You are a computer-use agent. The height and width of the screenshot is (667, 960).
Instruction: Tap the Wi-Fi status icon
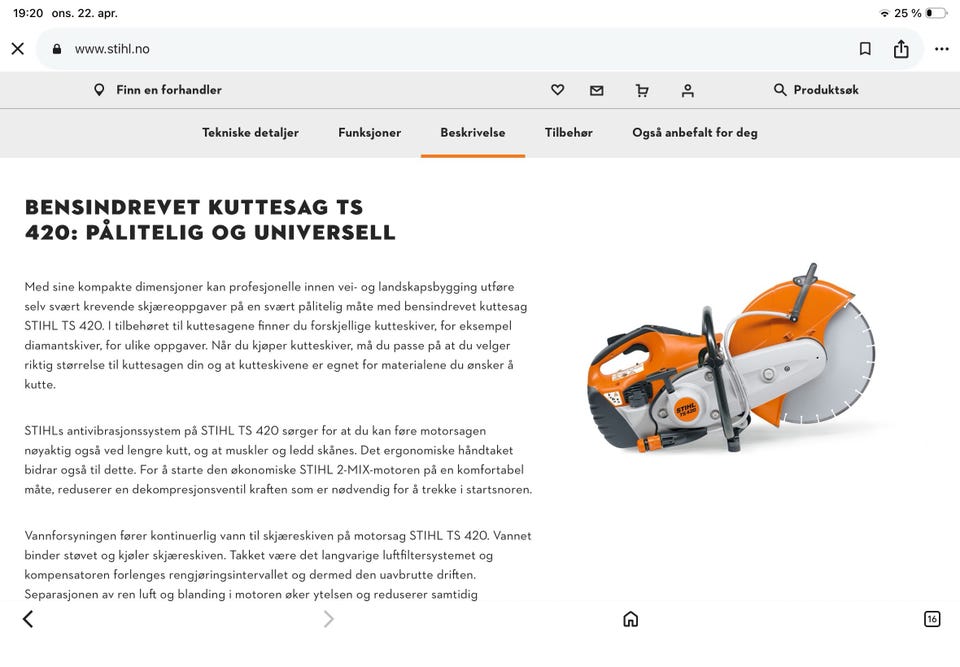click(x=884, y=13)
